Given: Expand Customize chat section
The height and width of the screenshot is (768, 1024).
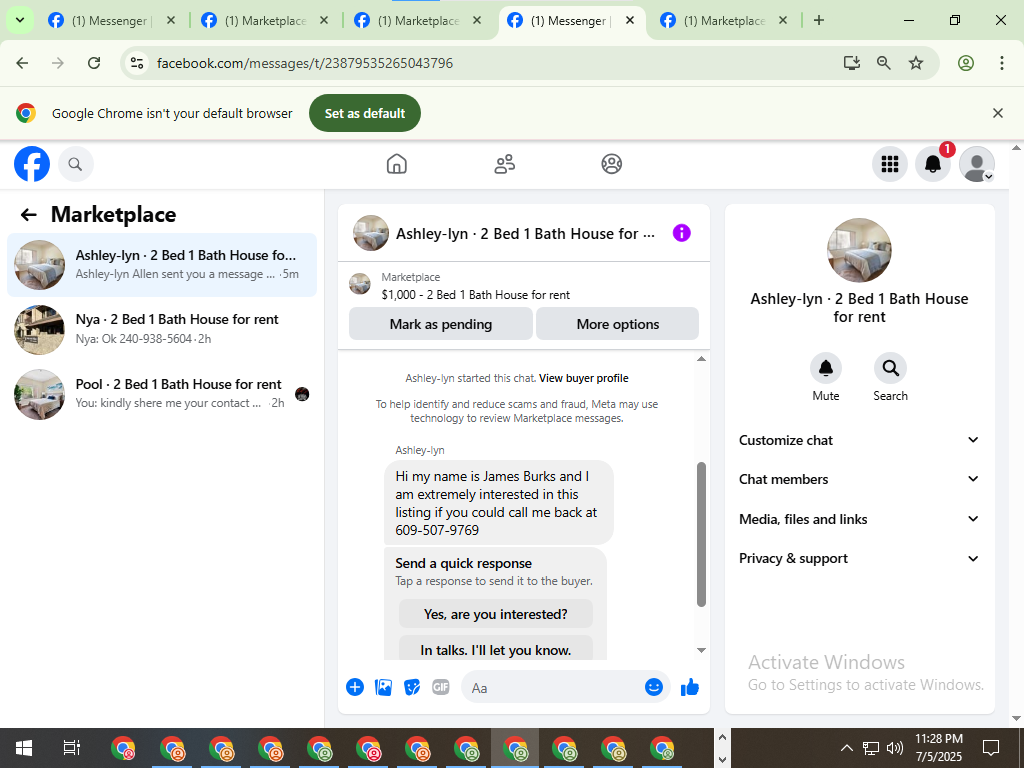Looking at the screenshot, I should [x=859, y=440].
